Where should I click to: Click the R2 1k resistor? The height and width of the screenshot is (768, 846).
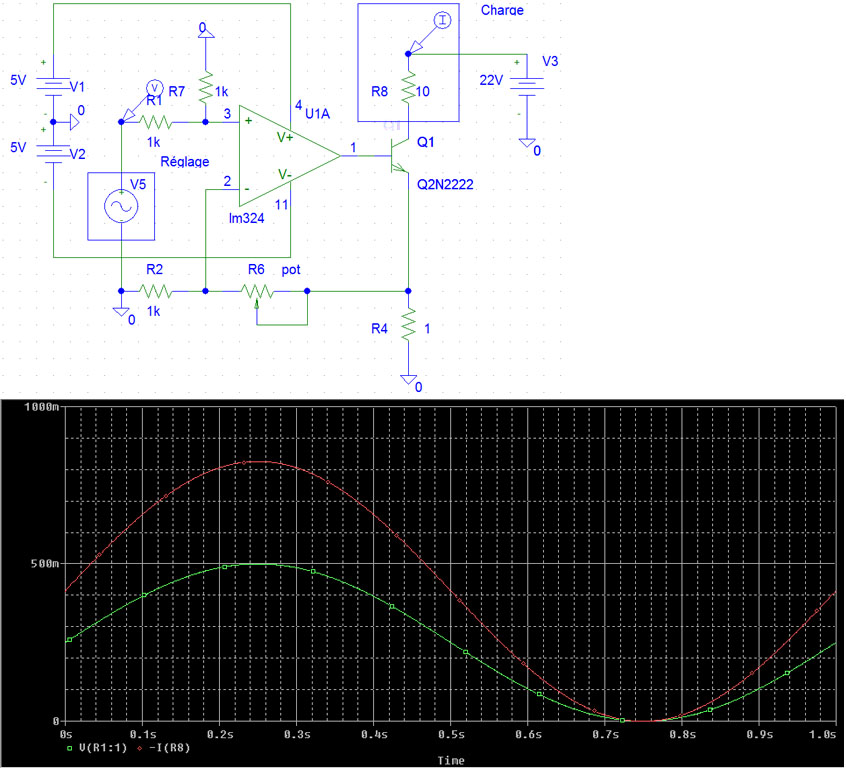pos(155,291)
